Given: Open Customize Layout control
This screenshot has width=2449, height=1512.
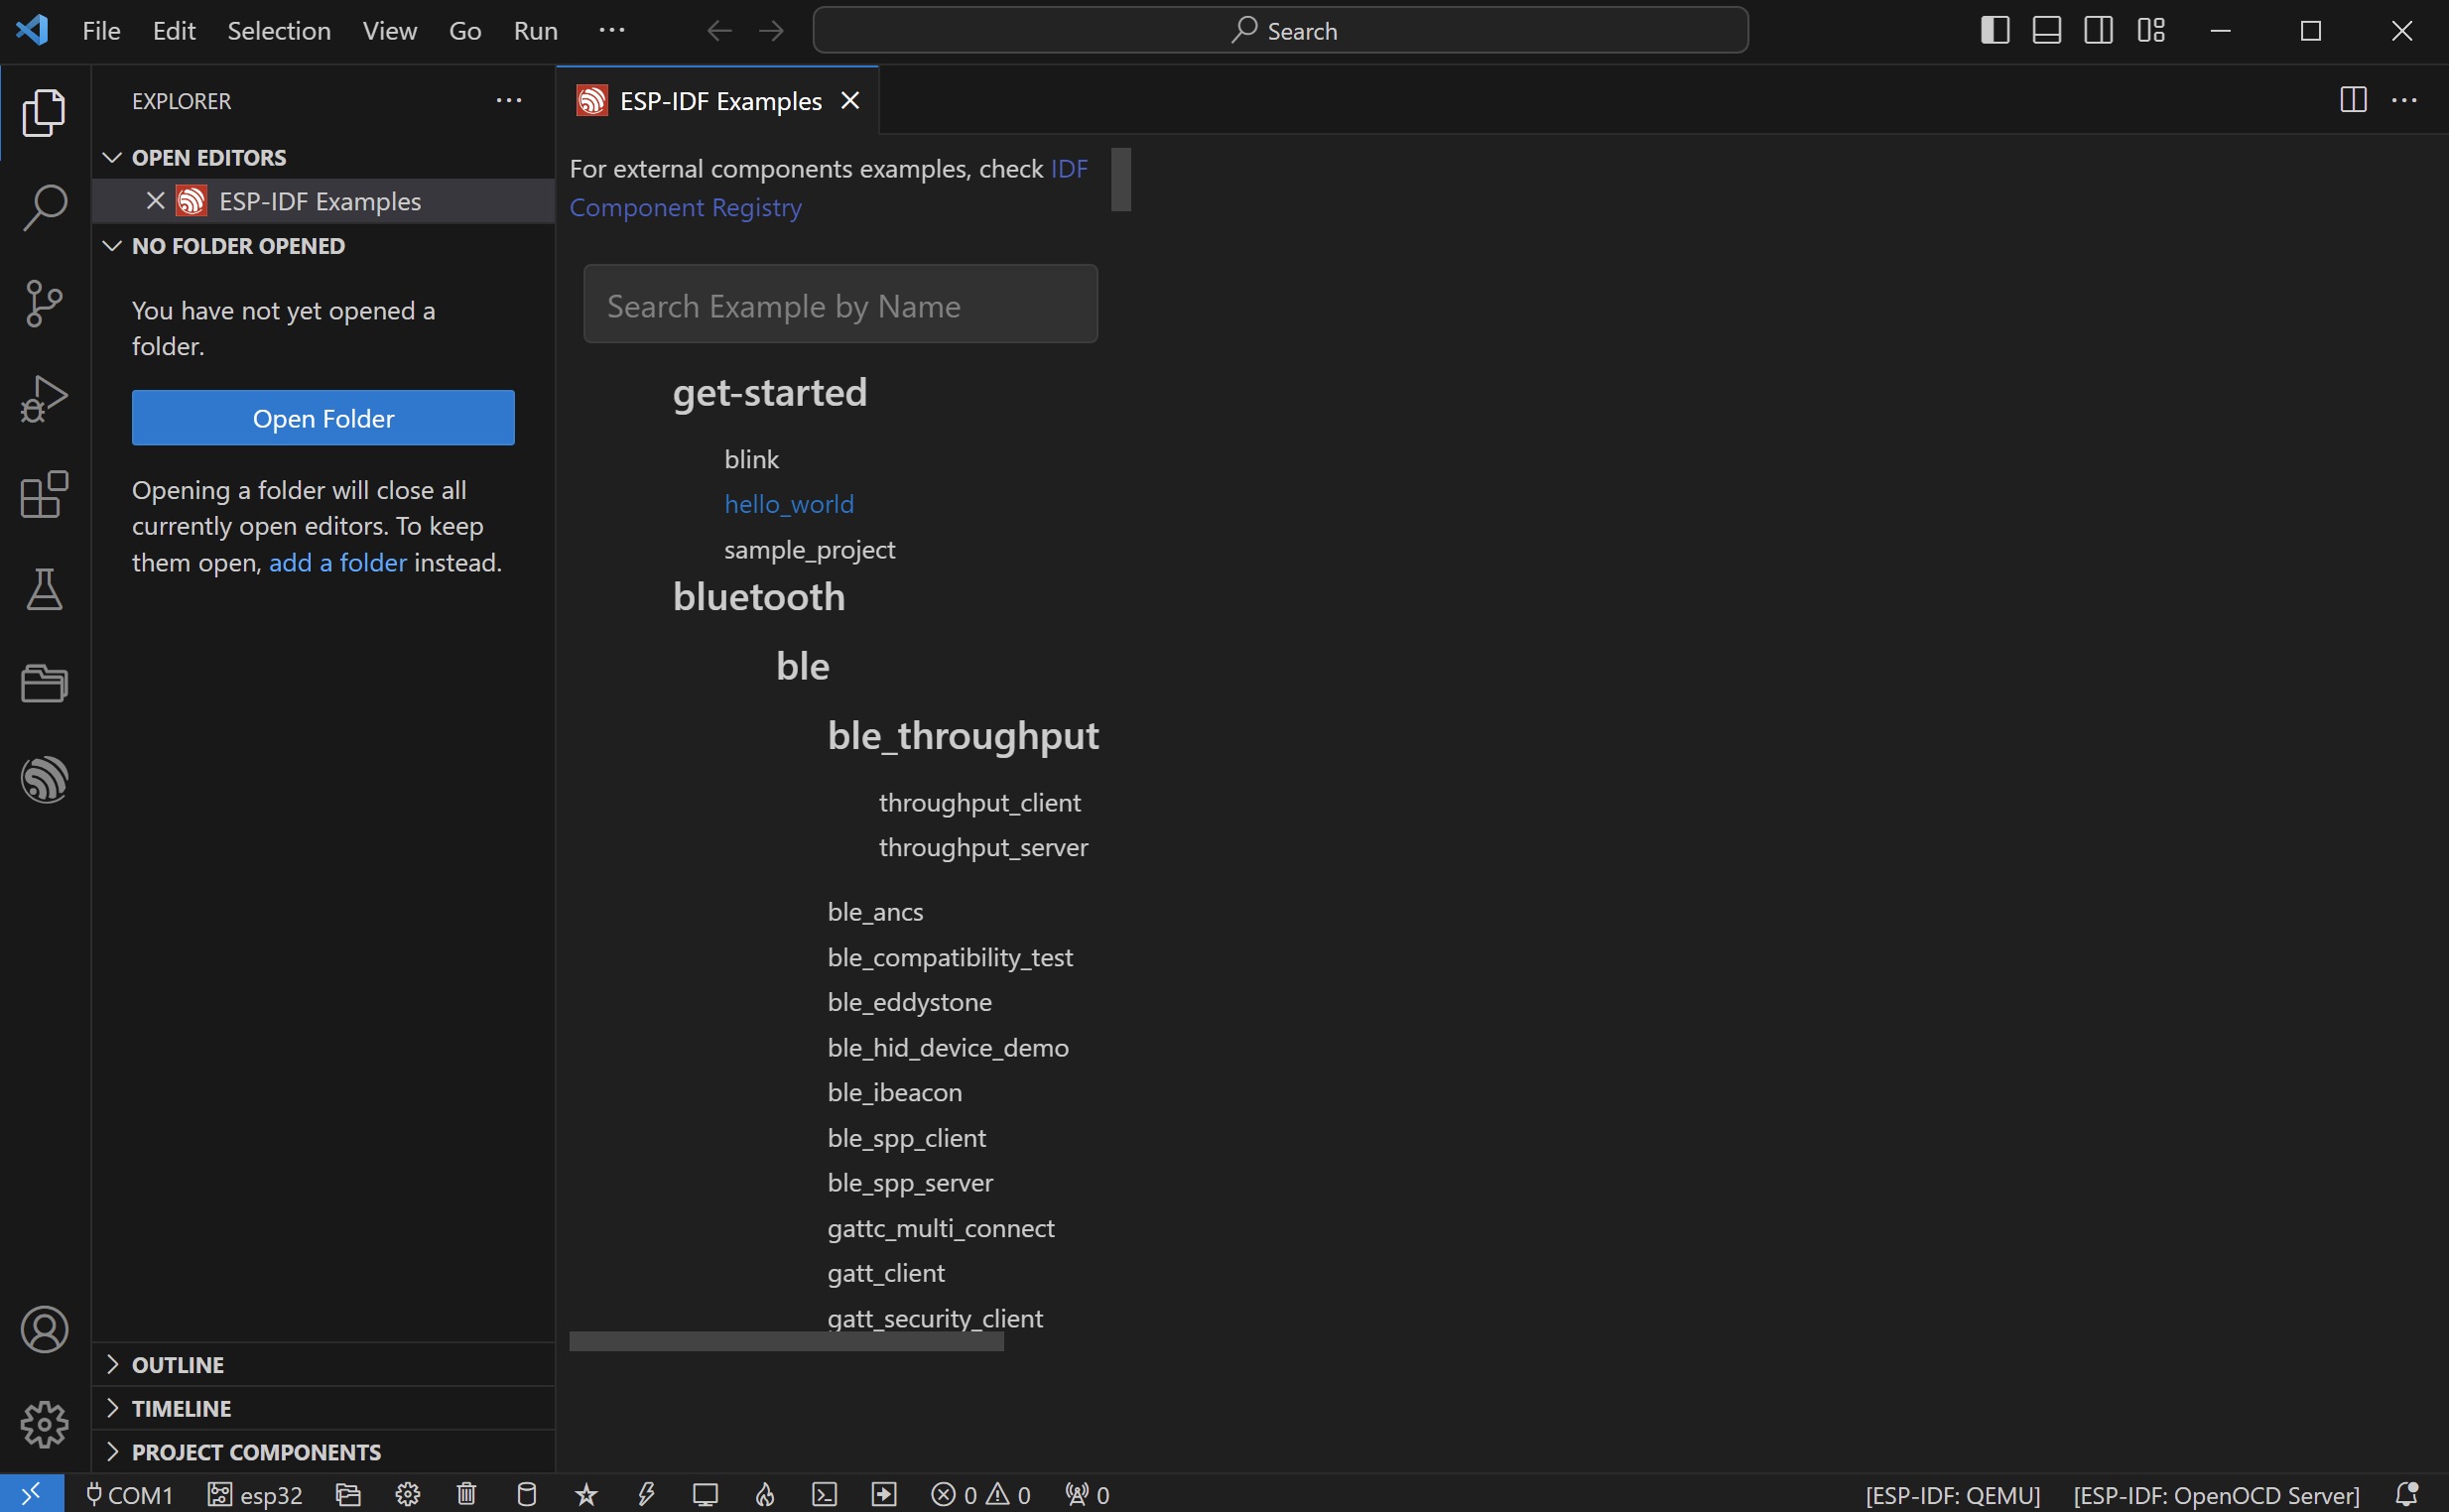Looking at the screenshot, I should point(2150,31).
